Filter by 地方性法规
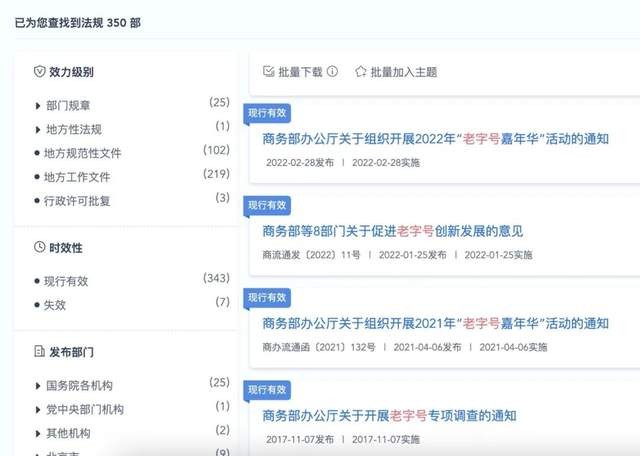Viewport: 640px width, 456px height. 73,129
